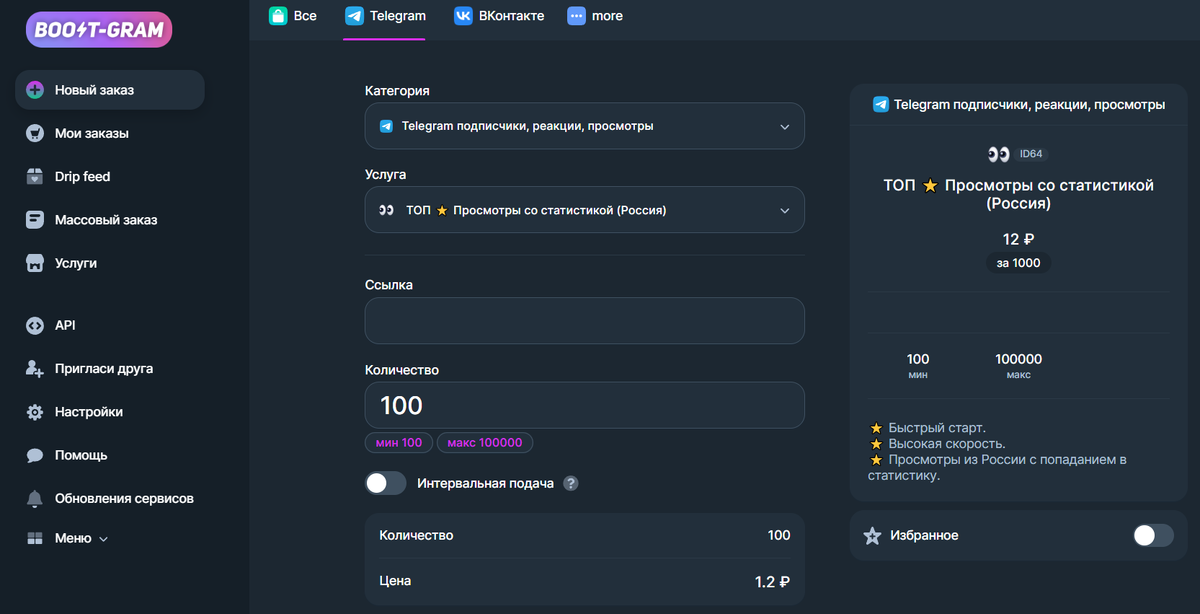Toggle the Избранное favorite switch
This screenshot has height=614, width=1200.
[x=1153, y=535]
